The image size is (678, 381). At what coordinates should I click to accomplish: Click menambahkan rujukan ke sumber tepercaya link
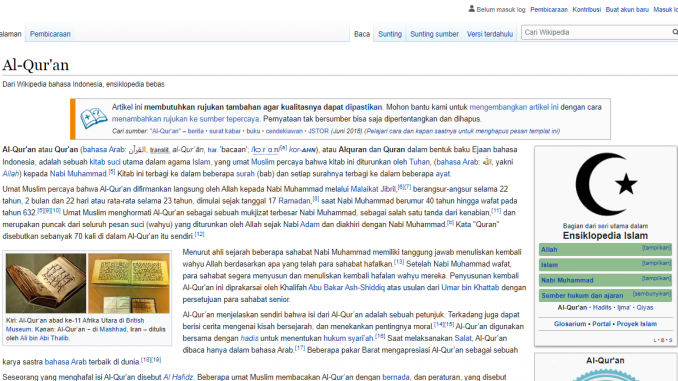185,119
